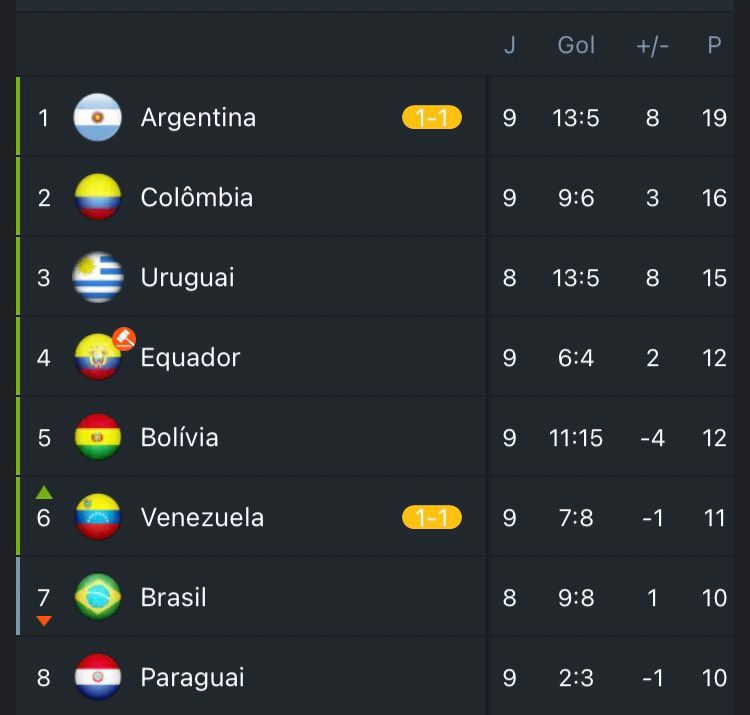Sort by the P points column header

tap(714, 45)
